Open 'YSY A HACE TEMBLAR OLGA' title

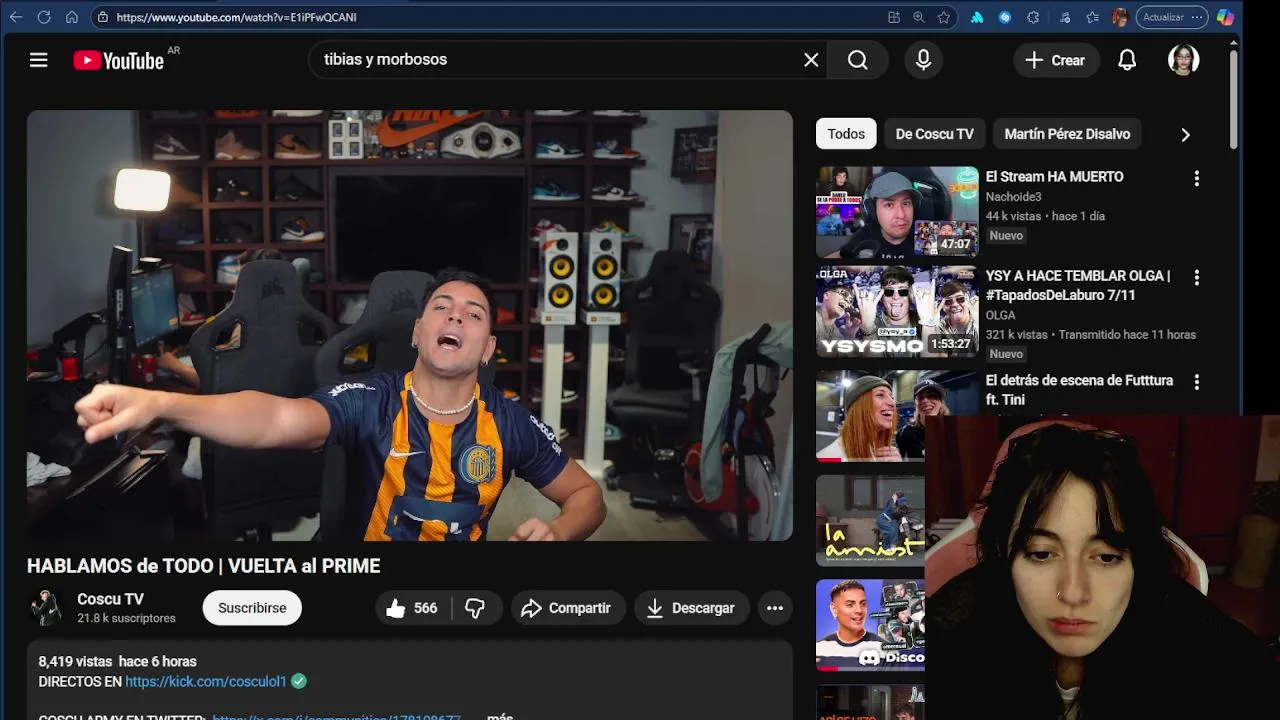(1078, 285)
